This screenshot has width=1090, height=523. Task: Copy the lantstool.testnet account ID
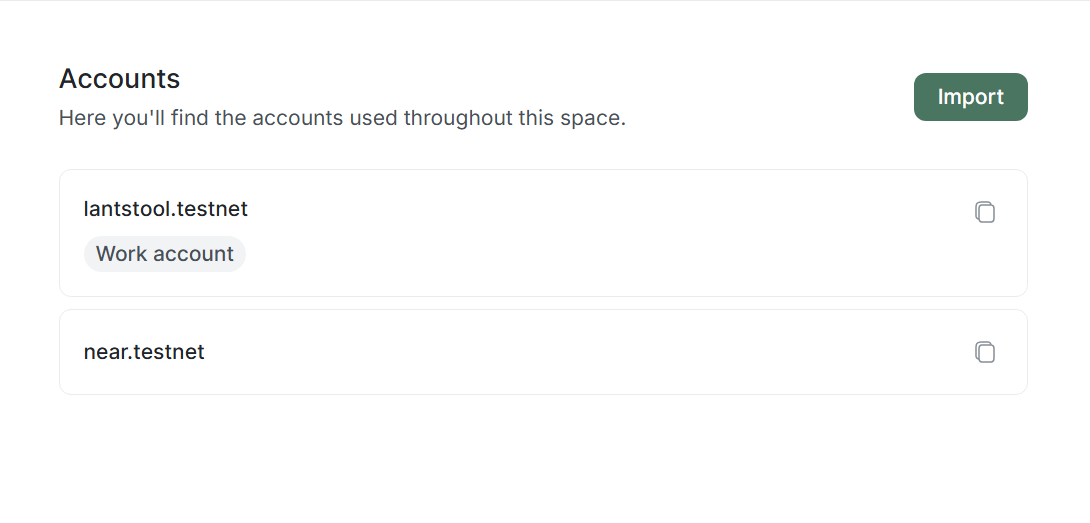(x=985, y=212)
